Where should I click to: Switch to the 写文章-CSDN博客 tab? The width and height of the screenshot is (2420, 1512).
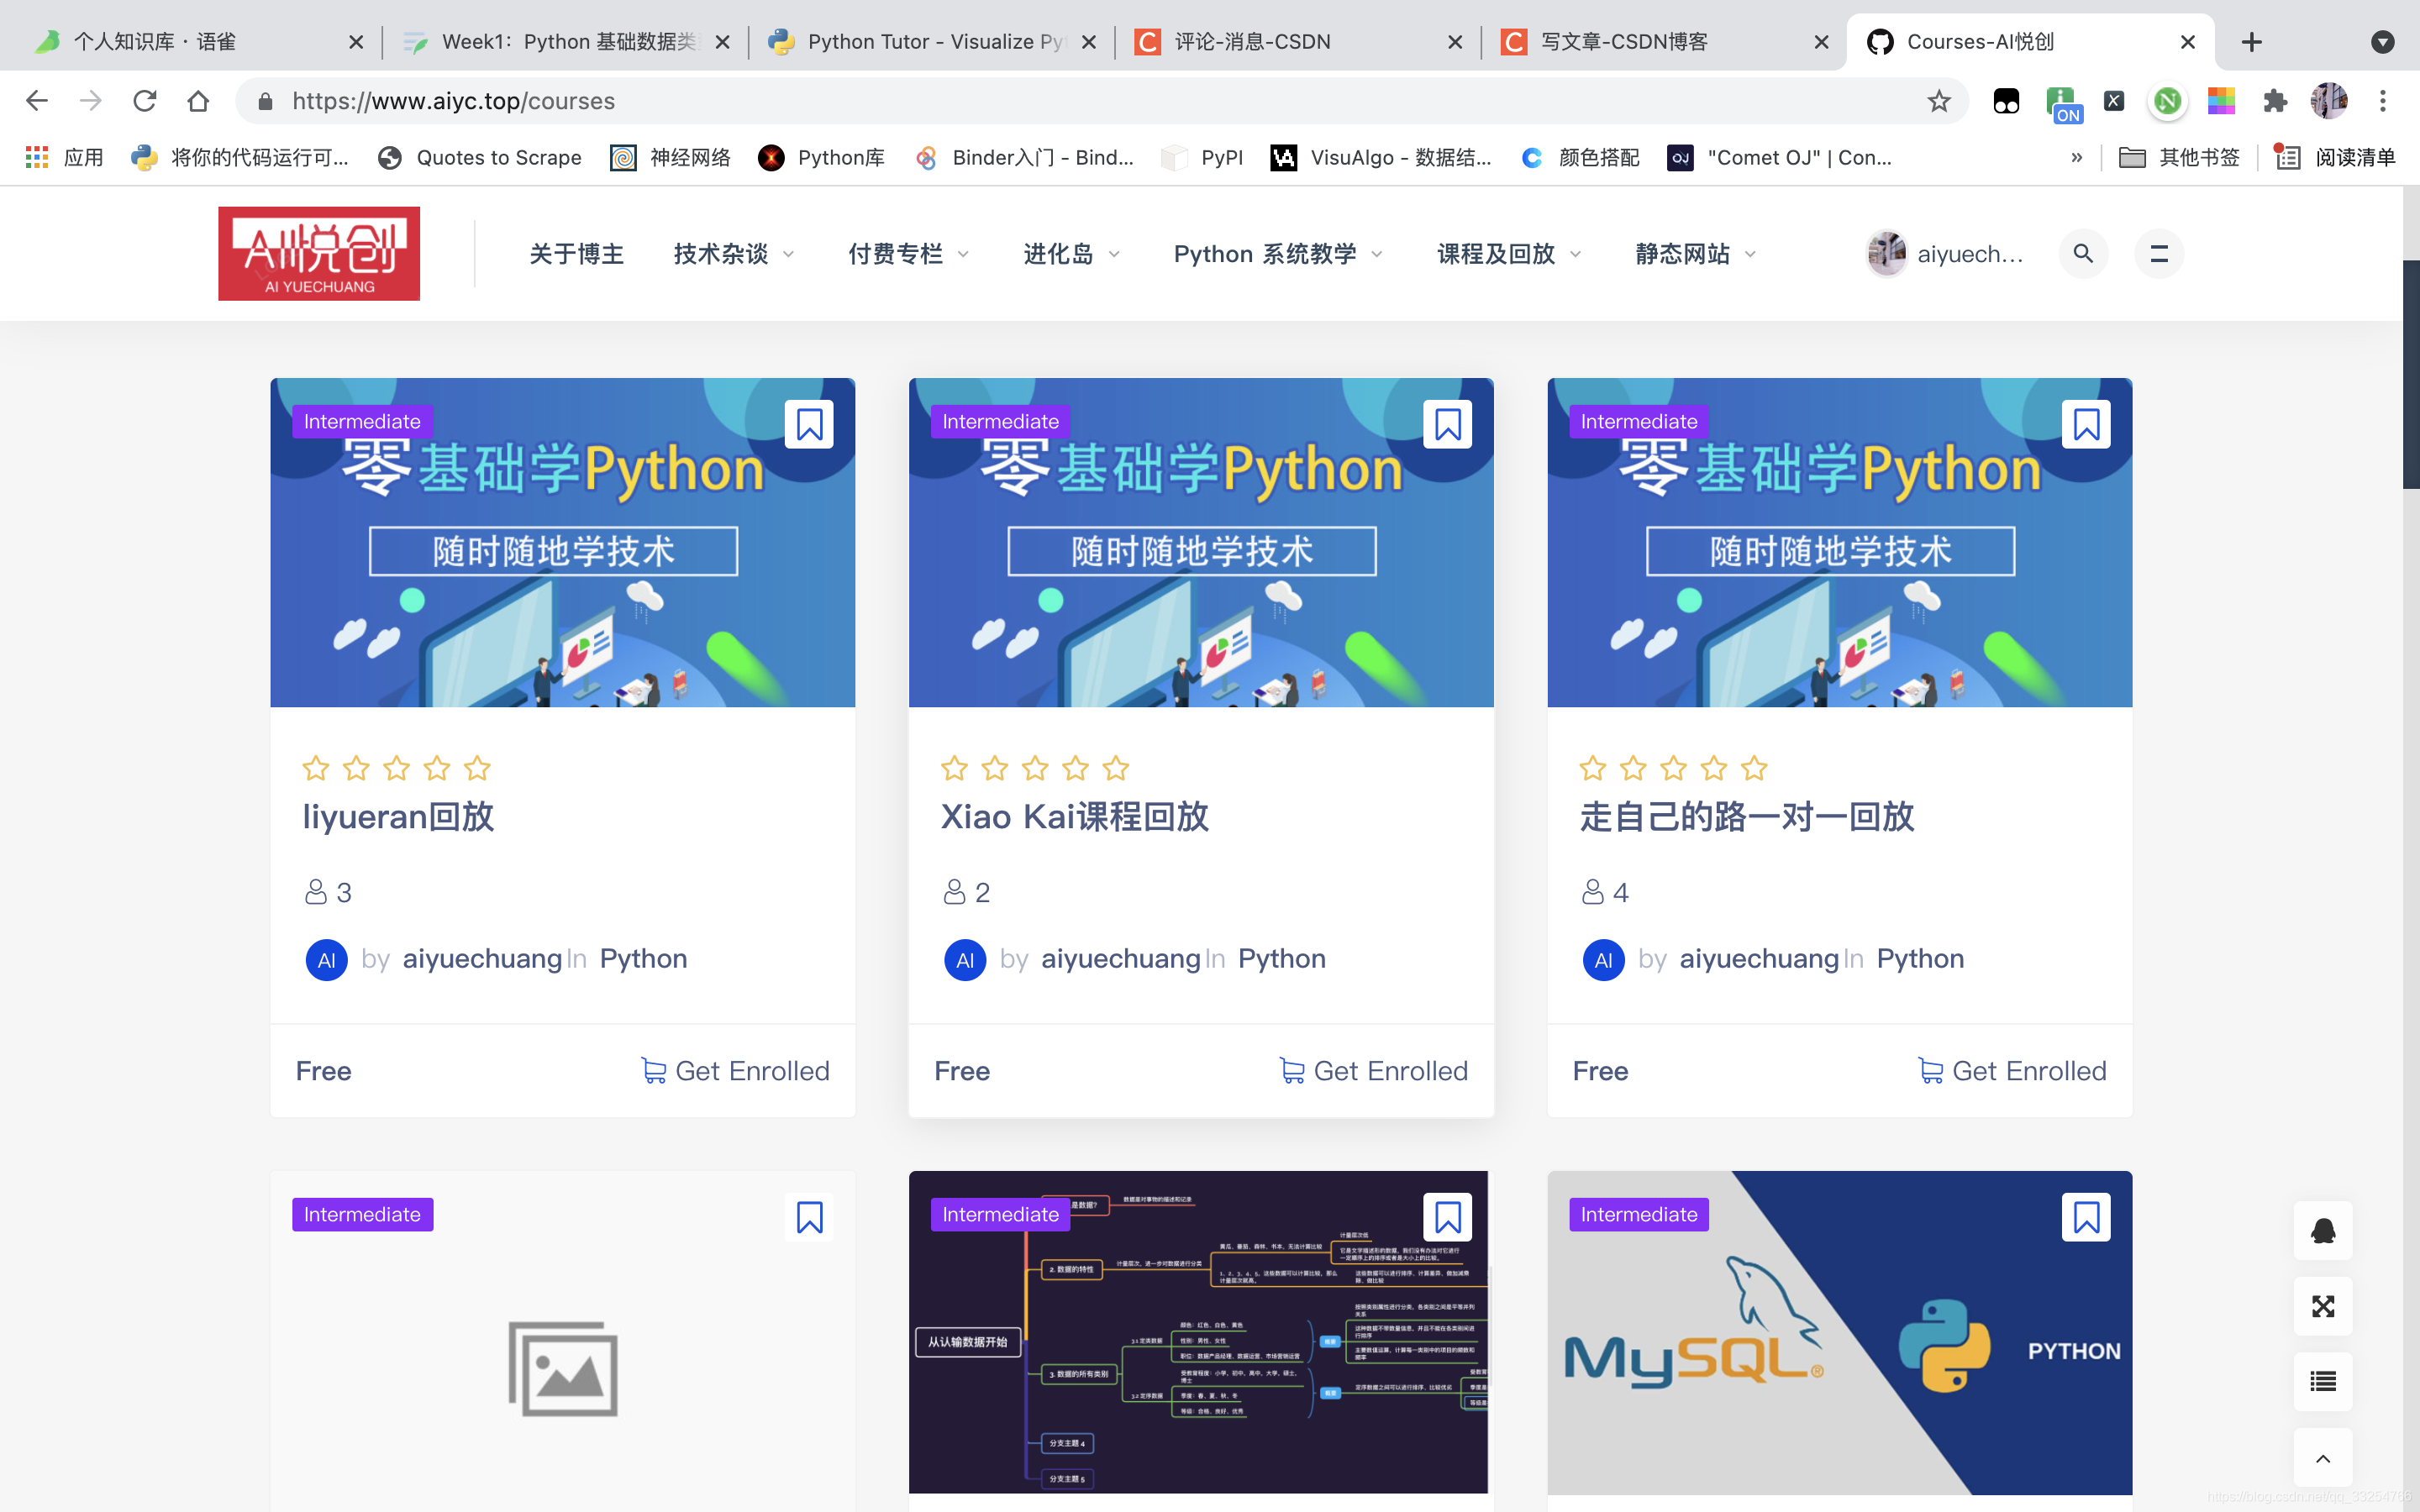1664,42
